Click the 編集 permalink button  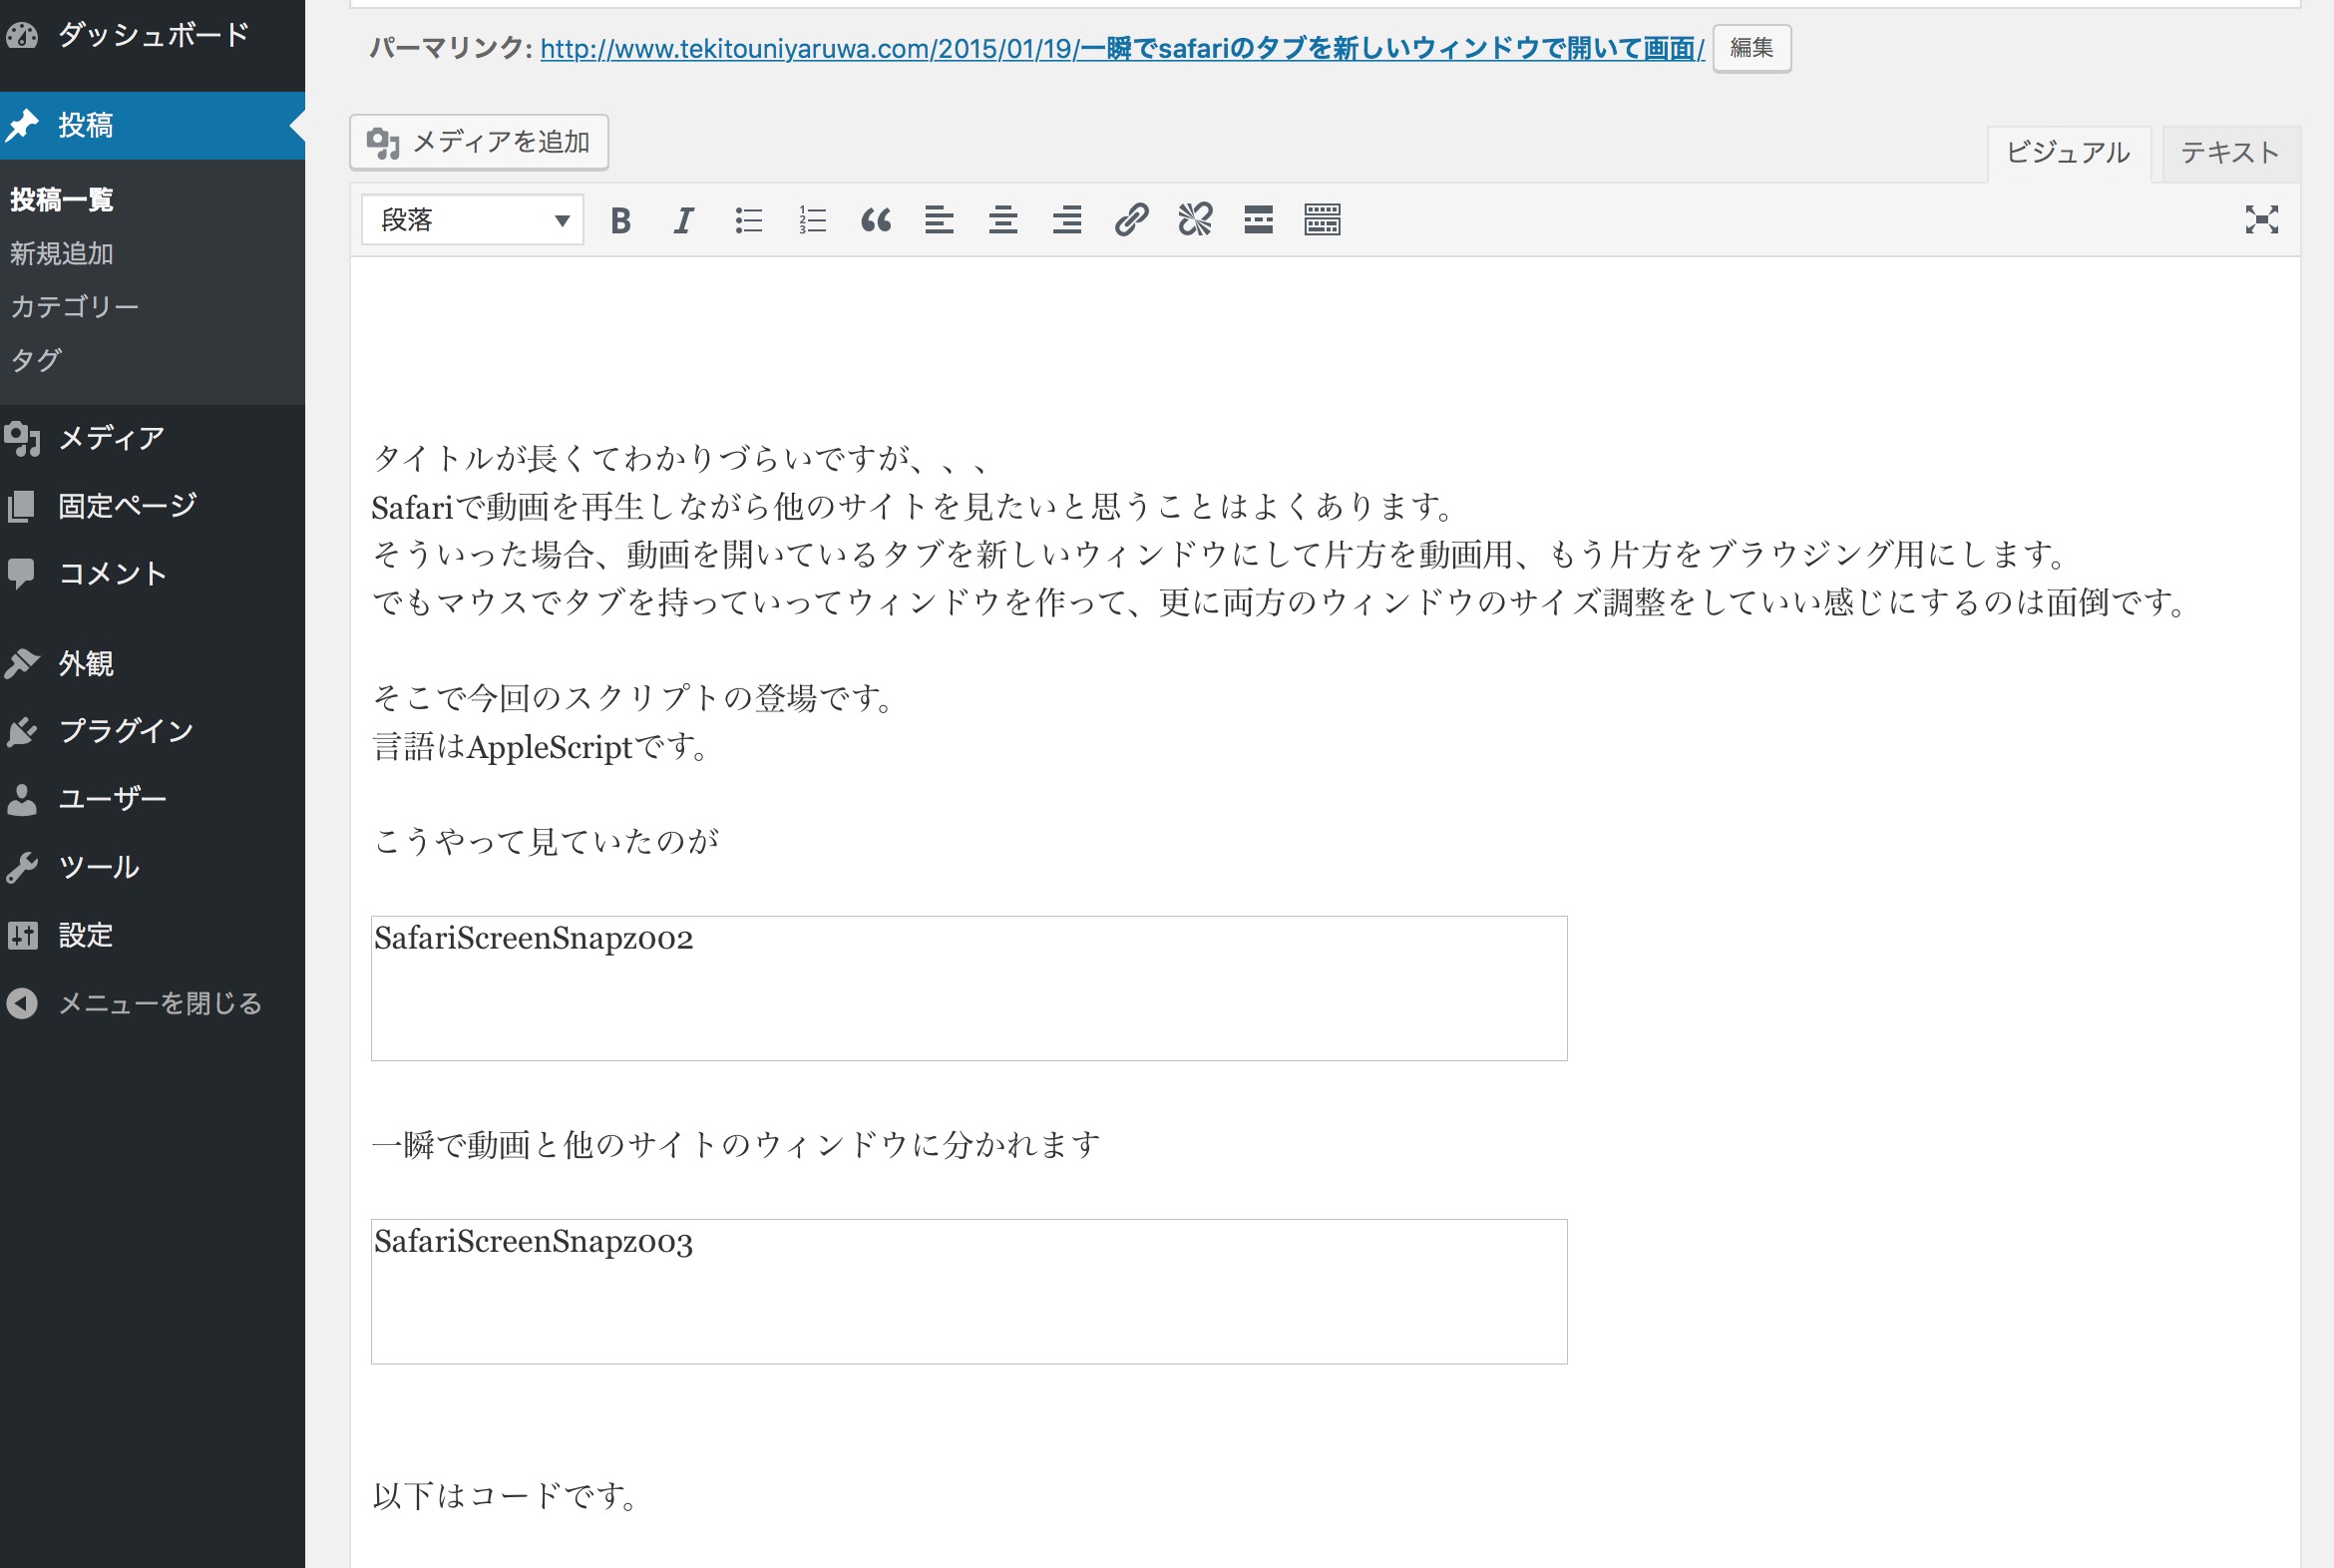pyautogui.click(x=1751, y=48)
